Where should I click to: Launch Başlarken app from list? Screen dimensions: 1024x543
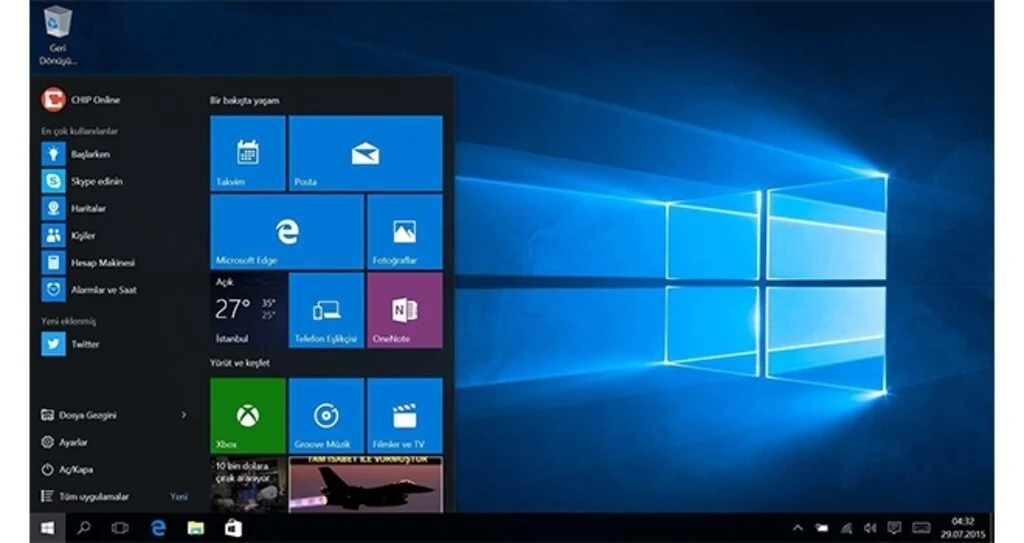point(76,154)
